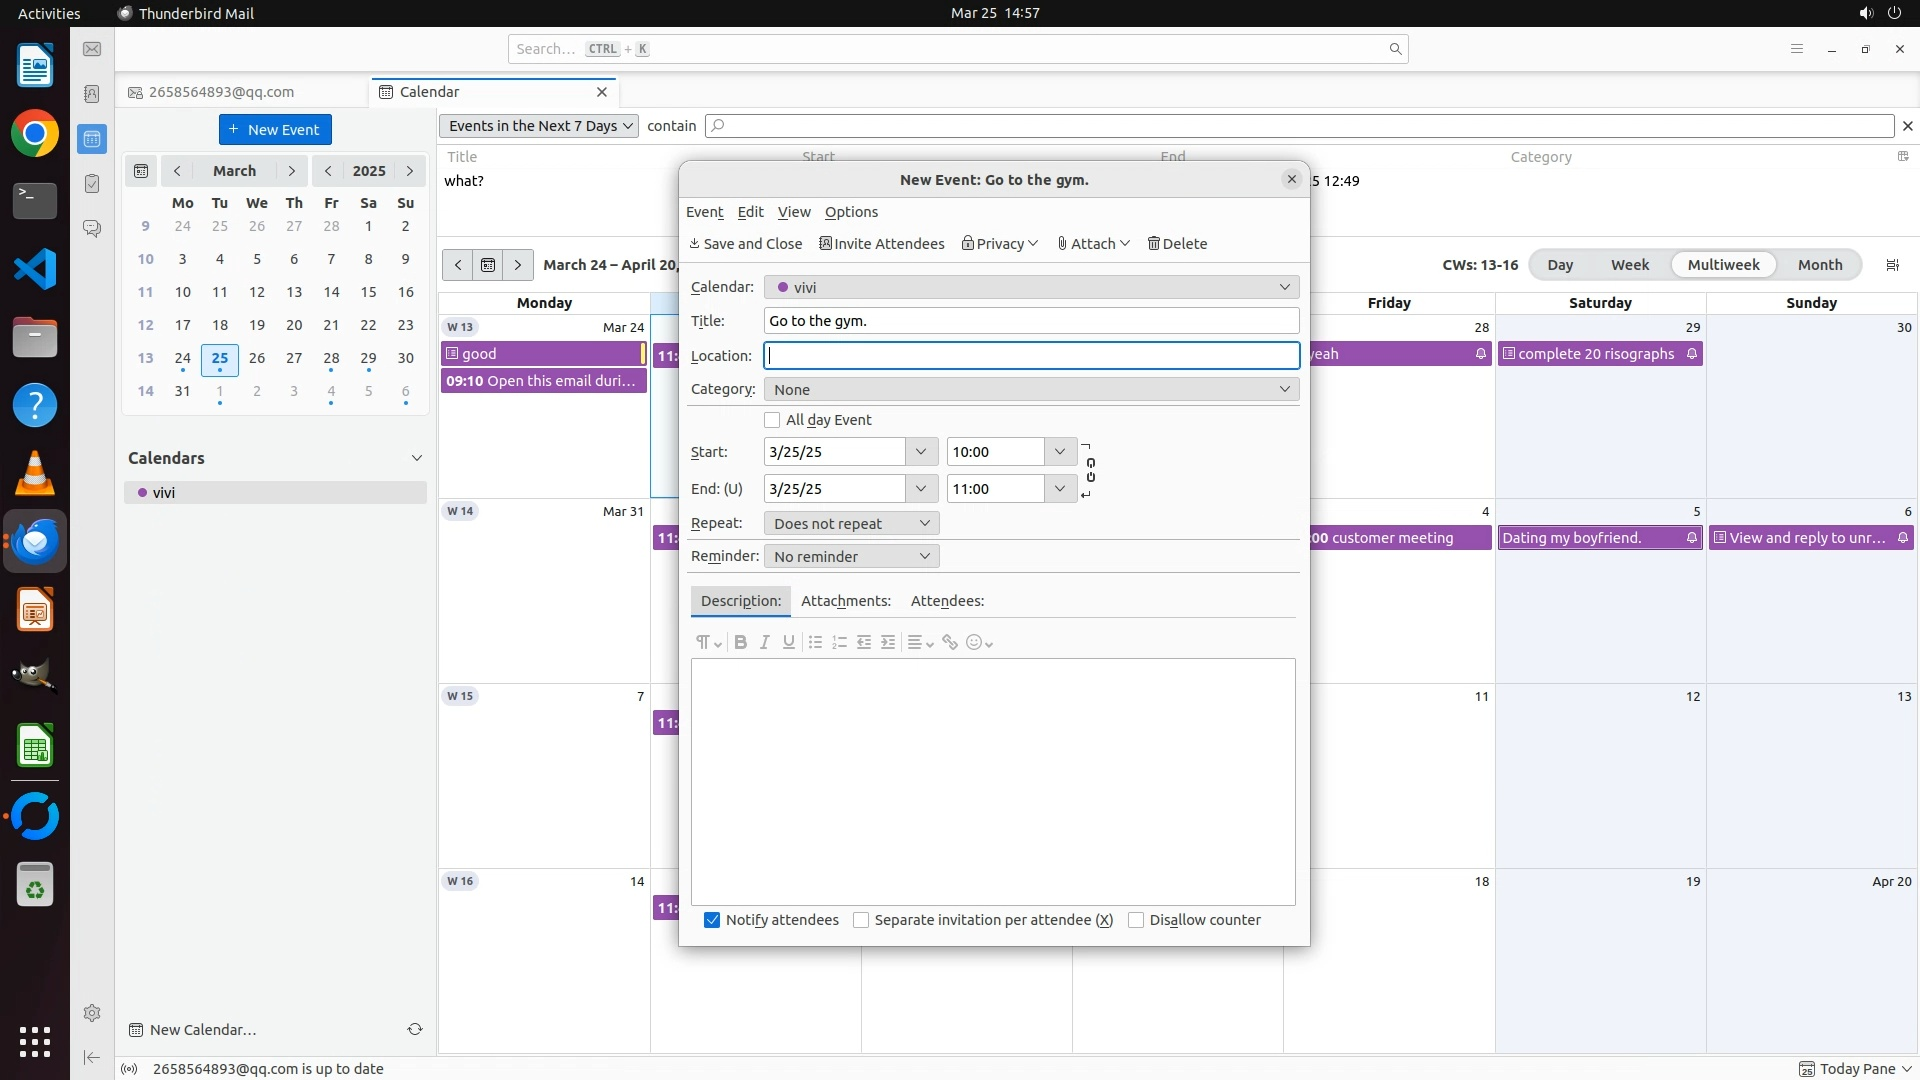Click the Go to Today calendar icon
Image resolution: width=1920 pixels, height=1080 pixels.
488,265
